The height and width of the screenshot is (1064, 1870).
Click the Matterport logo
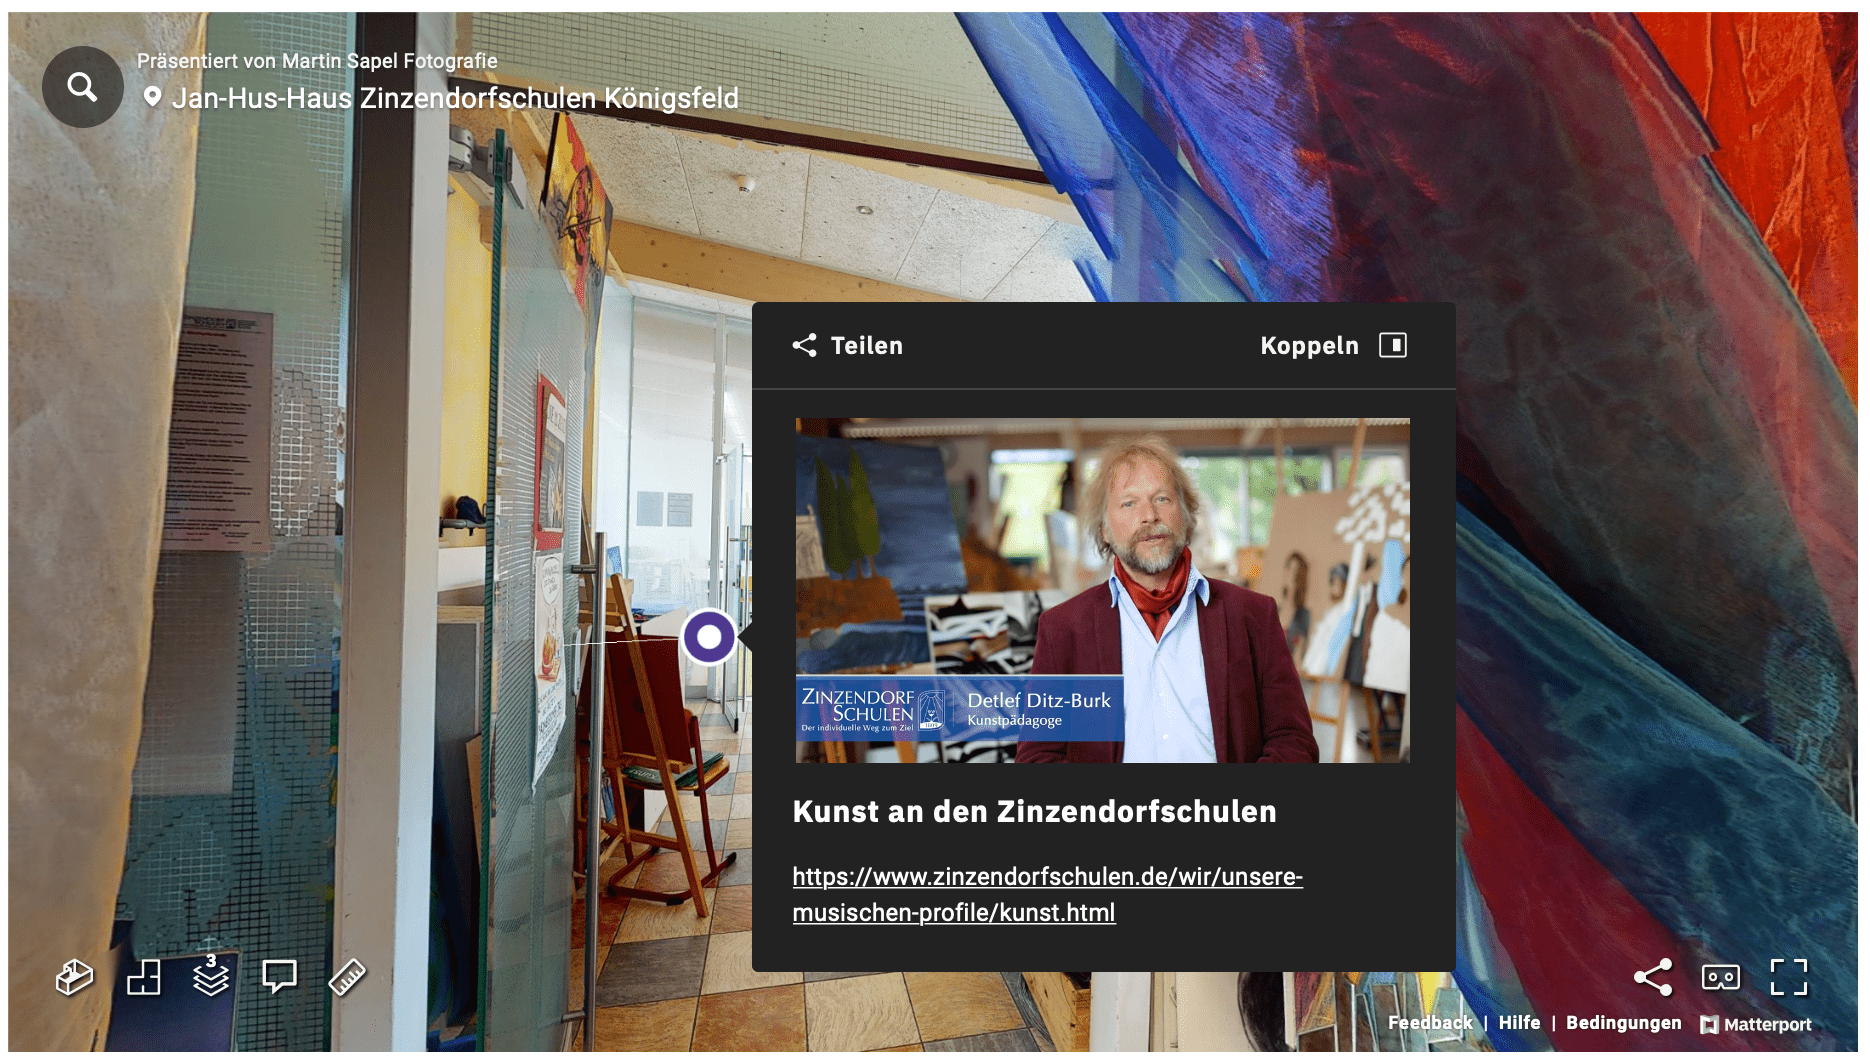tap(1756, 1024)
